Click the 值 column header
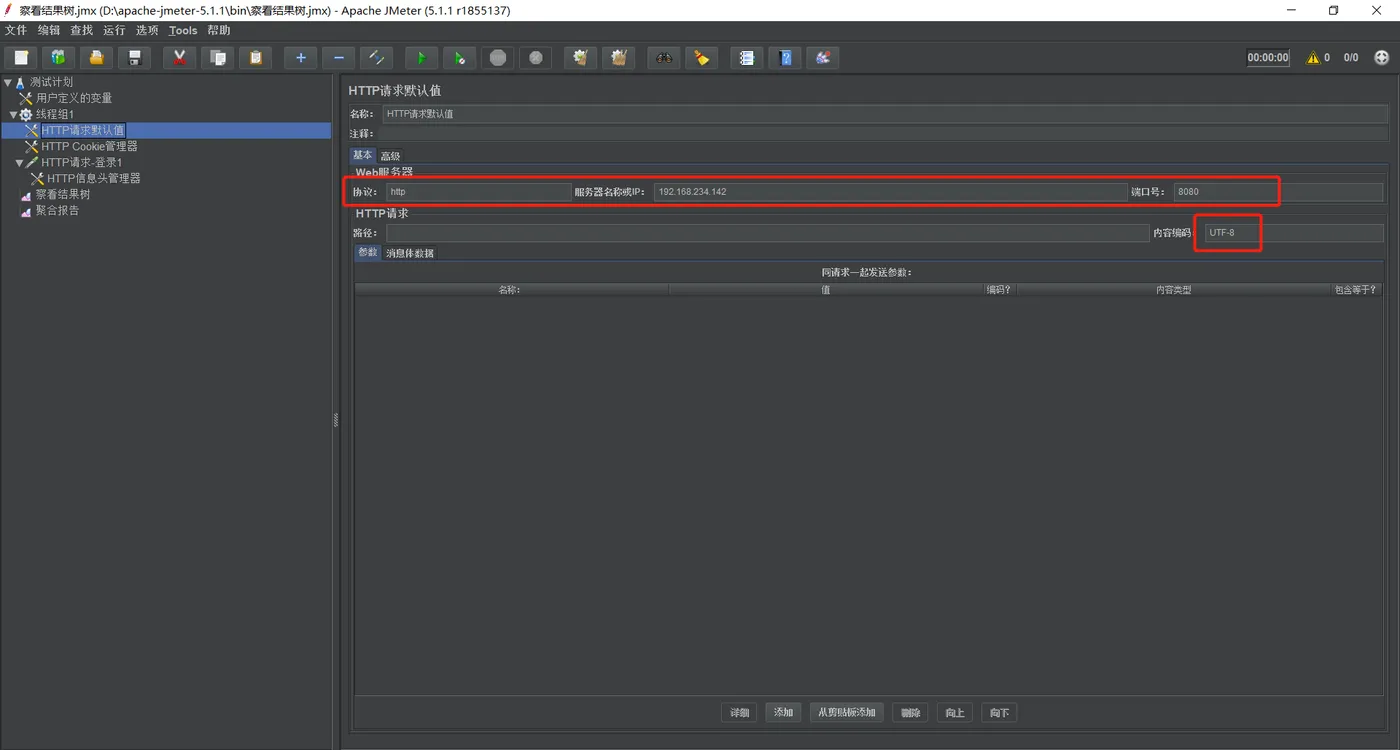The height and width of the screenshot is (750, 1400). click(826, 290)
